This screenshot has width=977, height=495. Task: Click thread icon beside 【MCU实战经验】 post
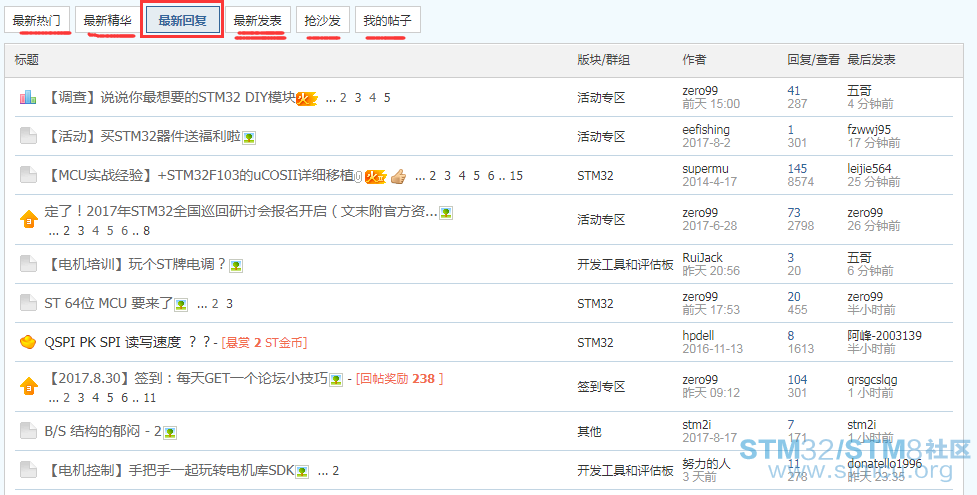coord(28,175)
